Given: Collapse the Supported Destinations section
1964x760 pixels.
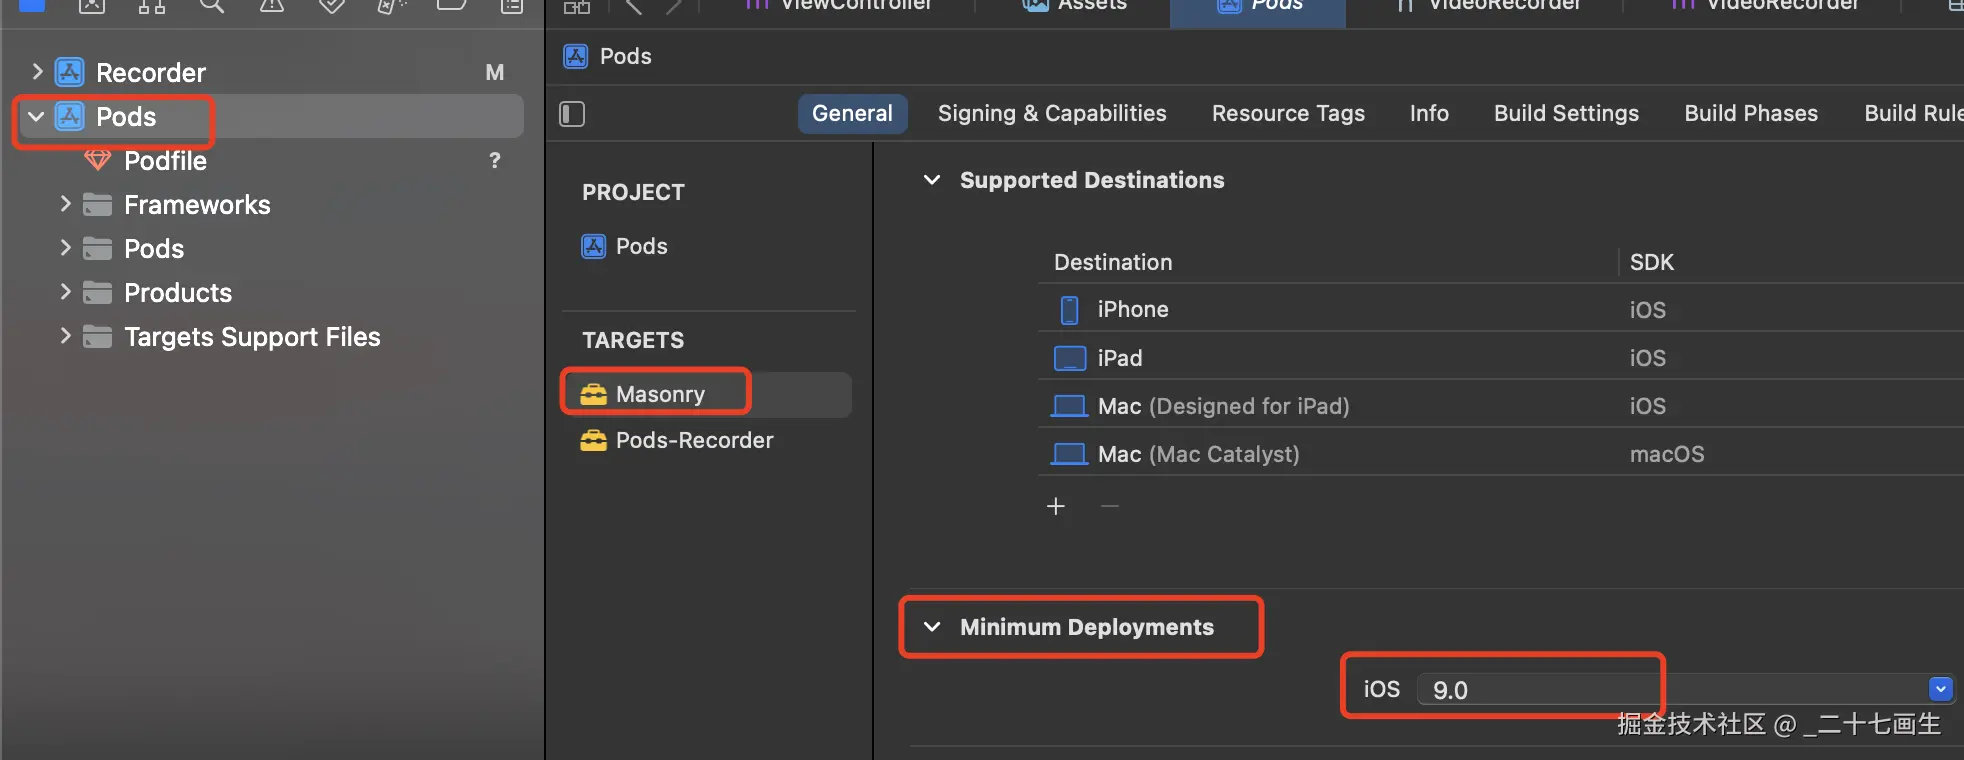Looking at the screenshot, I should [932, 180].
